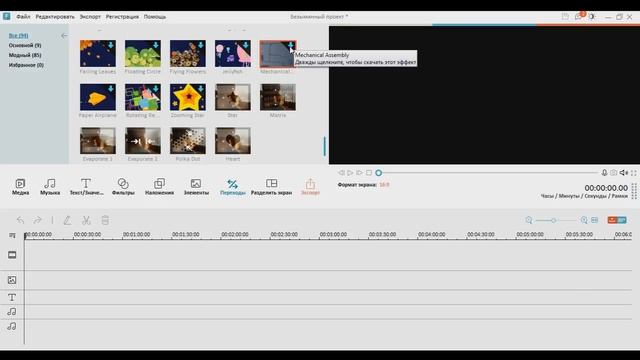Collapse the category sidebar with back arrow
Viewport: 640px width, 360px height.
coord(64,36)
